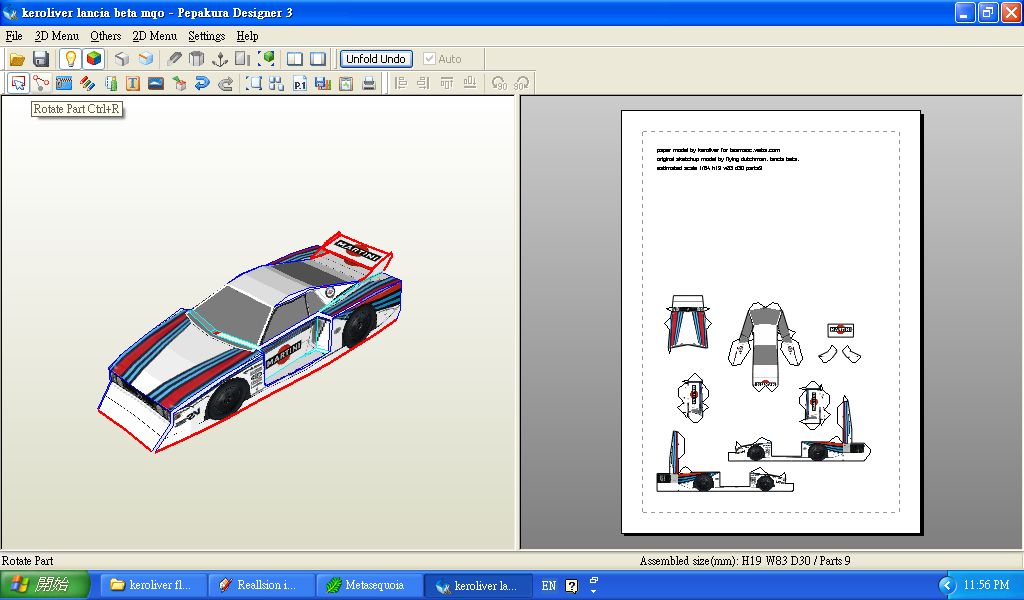1024x600 pixels.
Task: Click the printer icon in toolbar
Action: click(x=369, y=84)
